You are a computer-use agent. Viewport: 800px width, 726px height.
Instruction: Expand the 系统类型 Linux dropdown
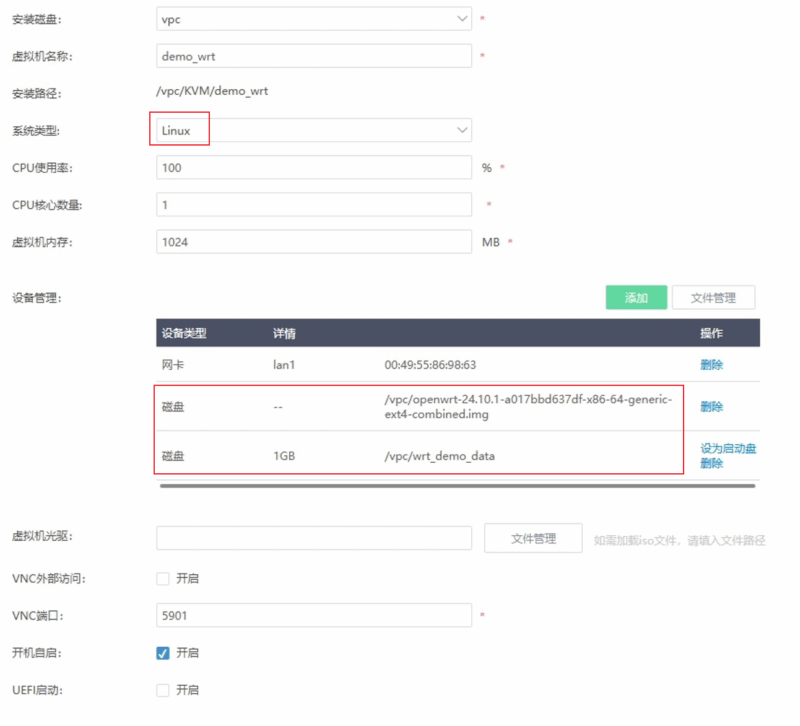tap(313, 130)
